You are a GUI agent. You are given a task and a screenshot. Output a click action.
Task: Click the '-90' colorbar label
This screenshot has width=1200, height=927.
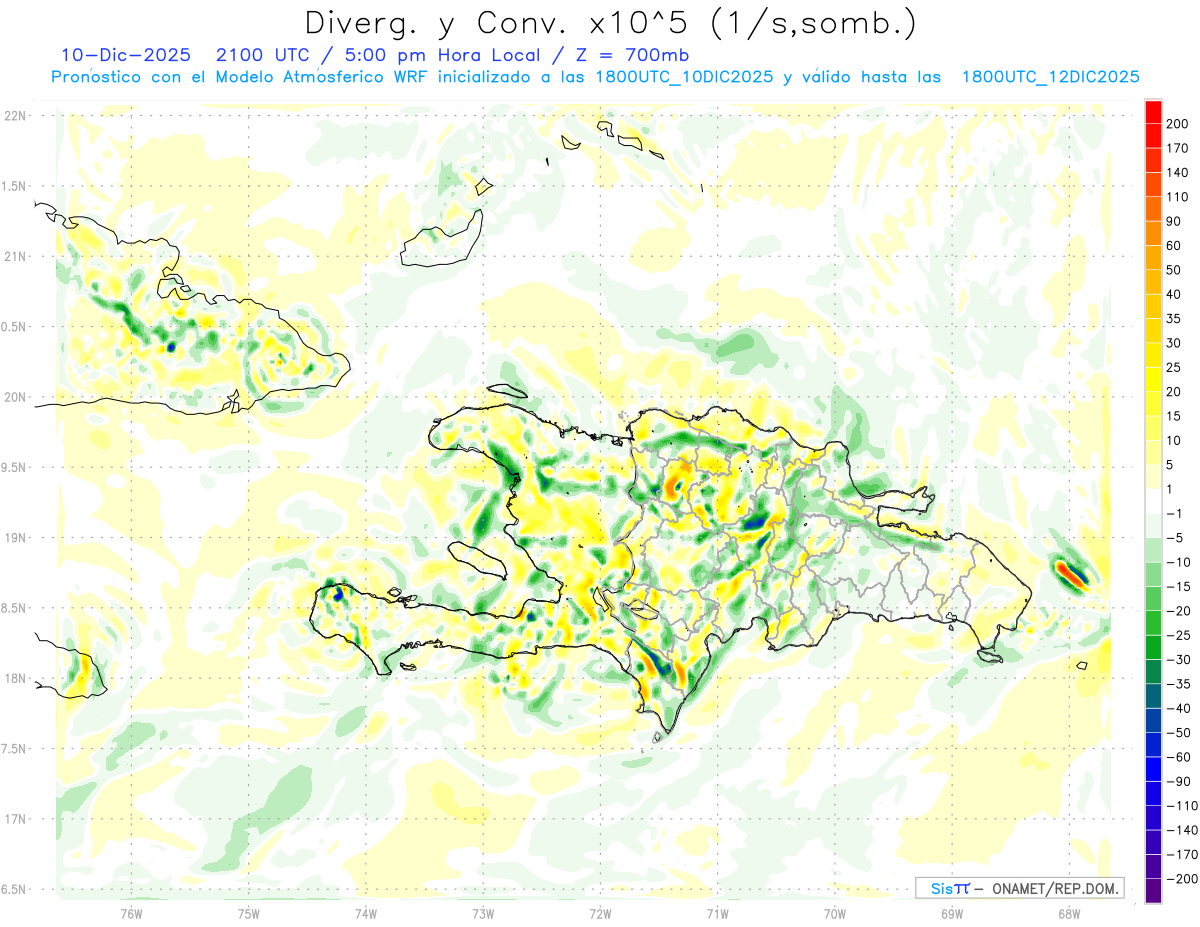[x=1178, y=782]
